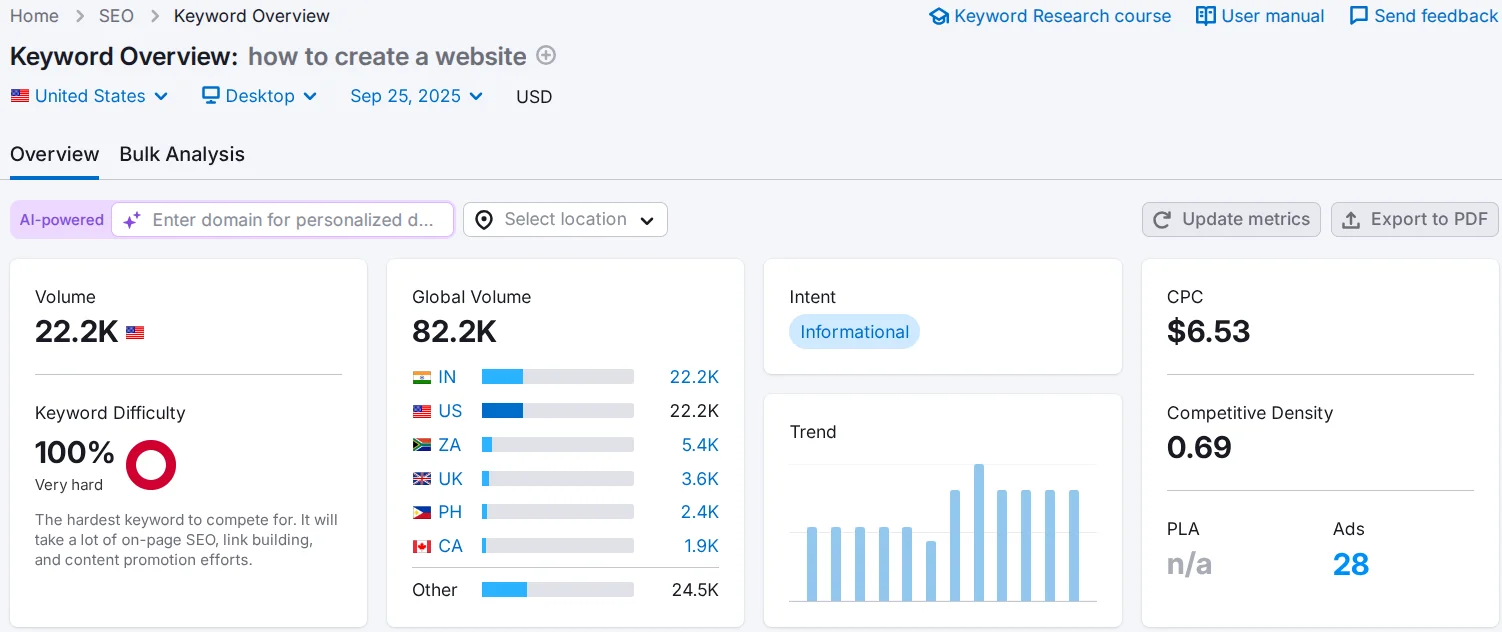
Task: Click the Keyword Research course graduation cap icon
Action: point(938,16)
